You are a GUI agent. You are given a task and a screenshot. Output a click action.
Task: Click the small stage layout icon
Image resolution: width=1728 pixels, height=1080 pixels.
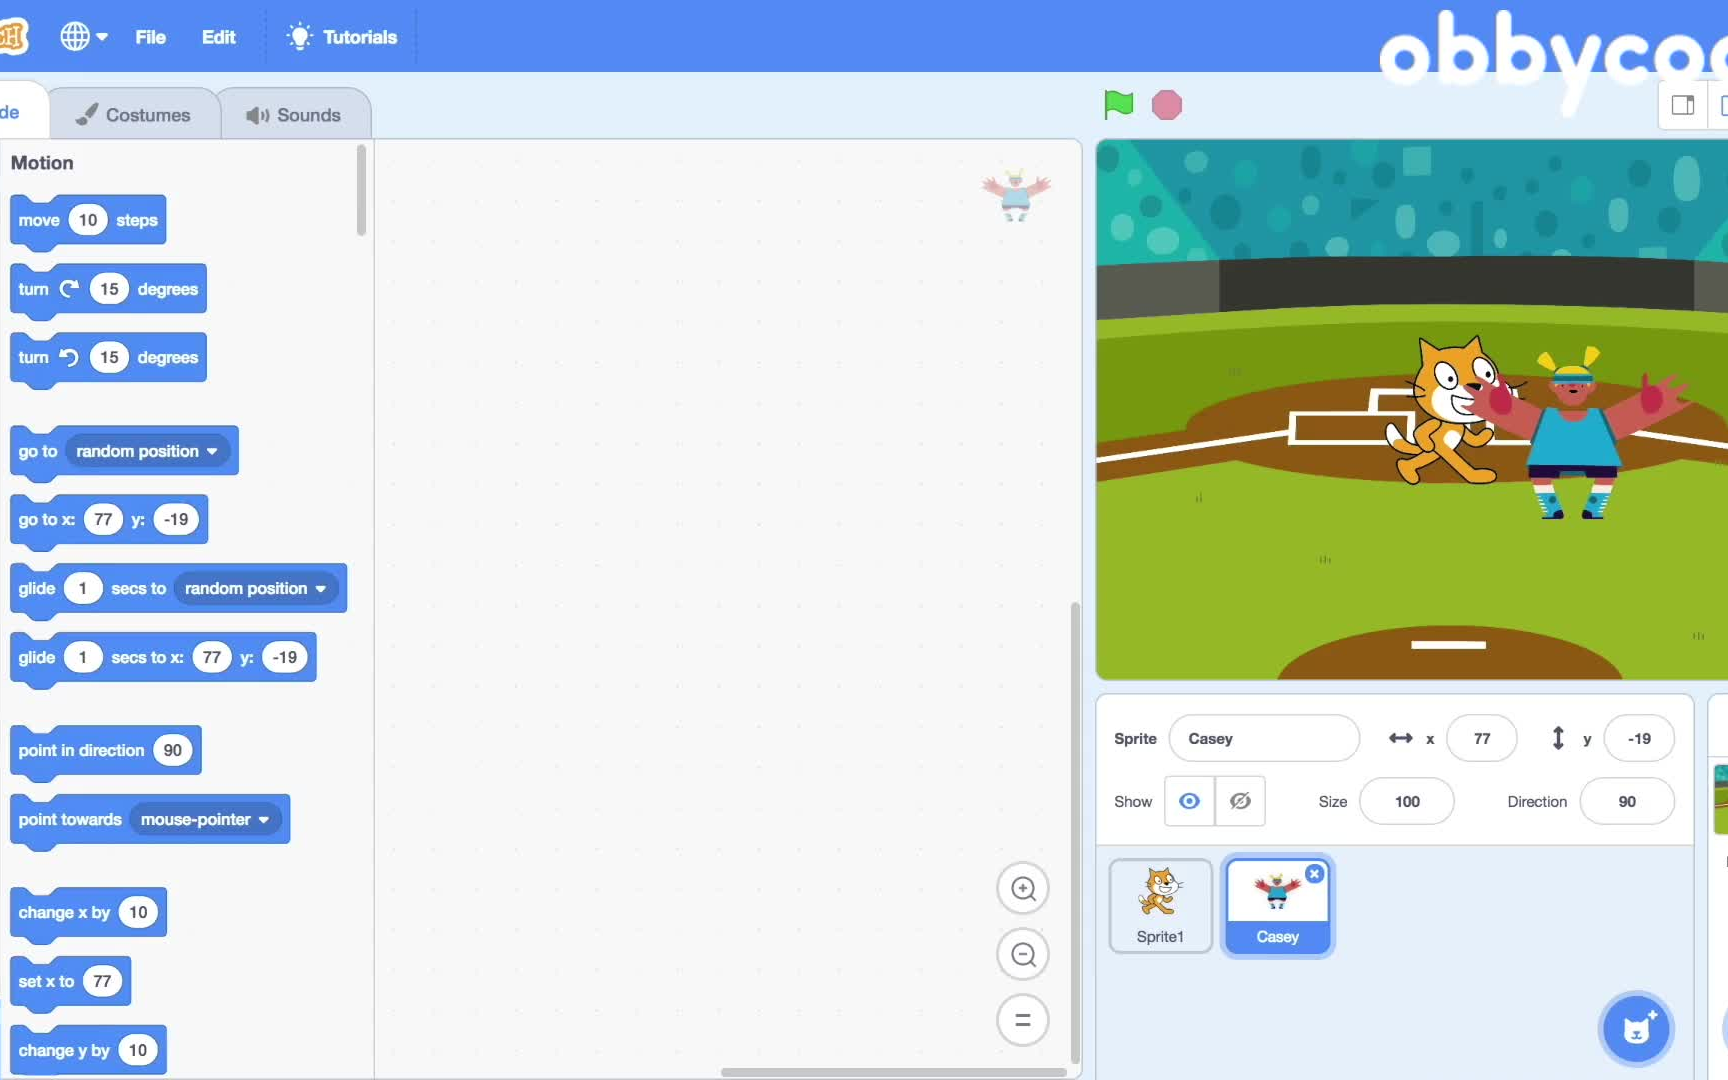(x=1683, y=104)
